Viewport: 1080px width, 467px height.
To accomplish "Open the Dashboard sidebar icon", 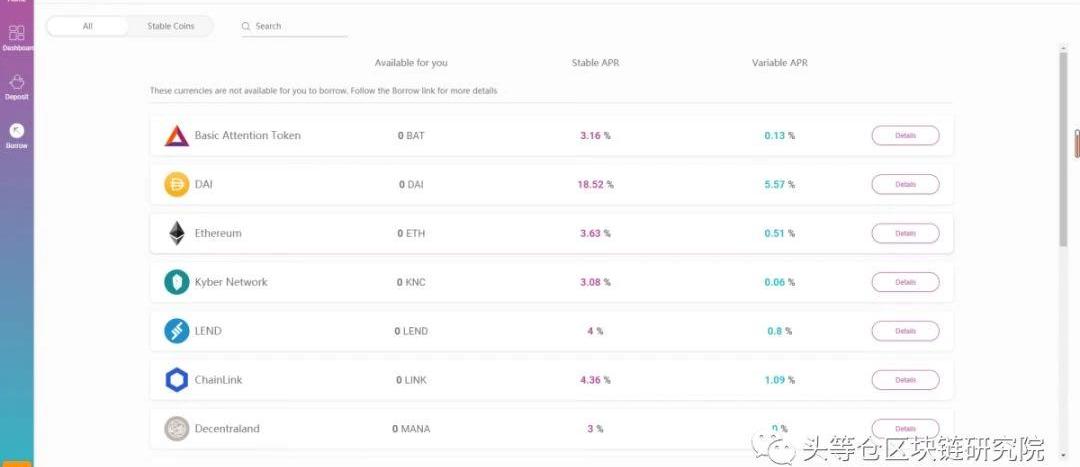I will 17,33.
